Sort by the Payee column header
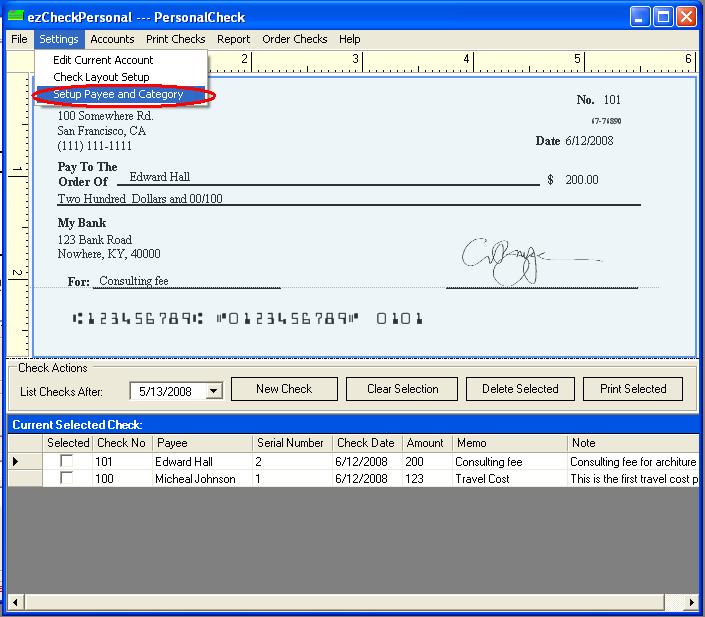Screen dimensions: 705x617 point(202,443)
